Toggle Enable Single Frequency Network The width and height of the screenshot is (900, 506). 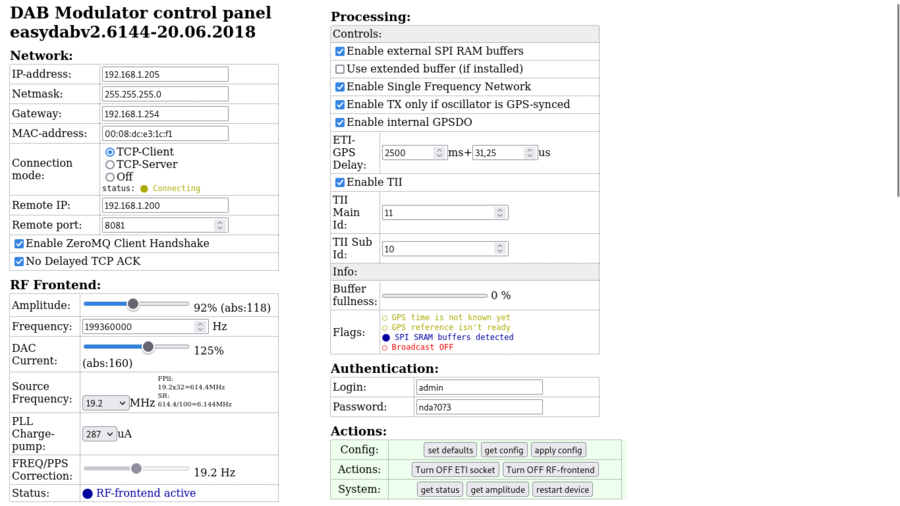(340, 87)
